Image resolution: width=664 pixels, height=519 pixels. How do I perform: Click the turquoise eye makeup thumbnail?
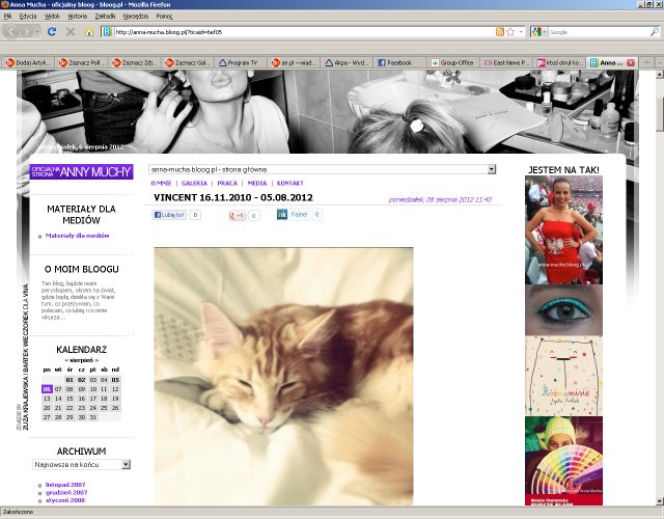point(564,310)
